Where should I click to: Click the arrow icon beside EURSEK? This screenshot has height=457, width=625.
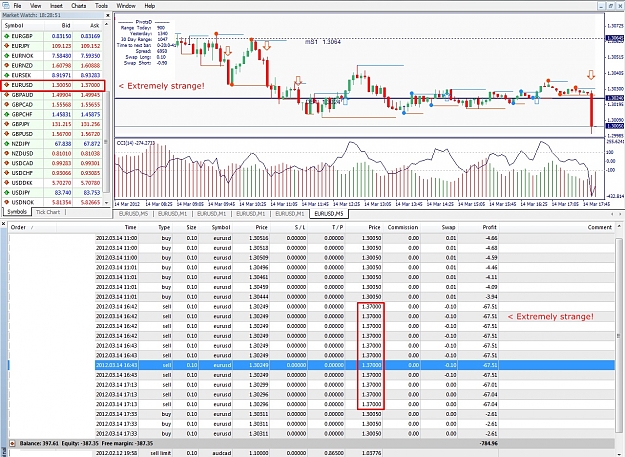(6, 75)
